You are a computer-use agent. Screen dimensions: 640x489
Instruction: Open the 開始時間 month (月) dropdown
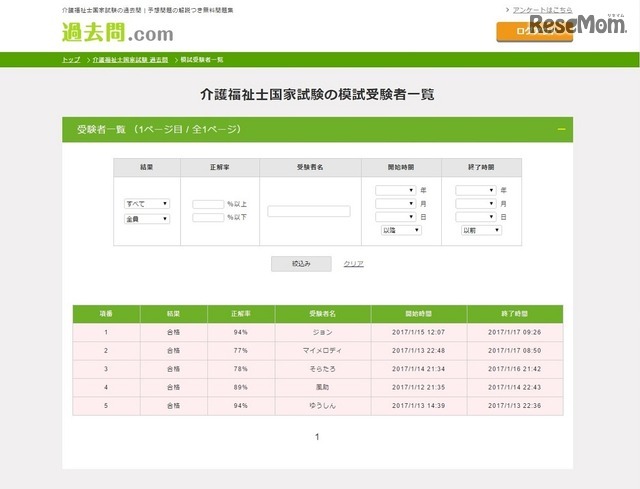click(395, 203)
